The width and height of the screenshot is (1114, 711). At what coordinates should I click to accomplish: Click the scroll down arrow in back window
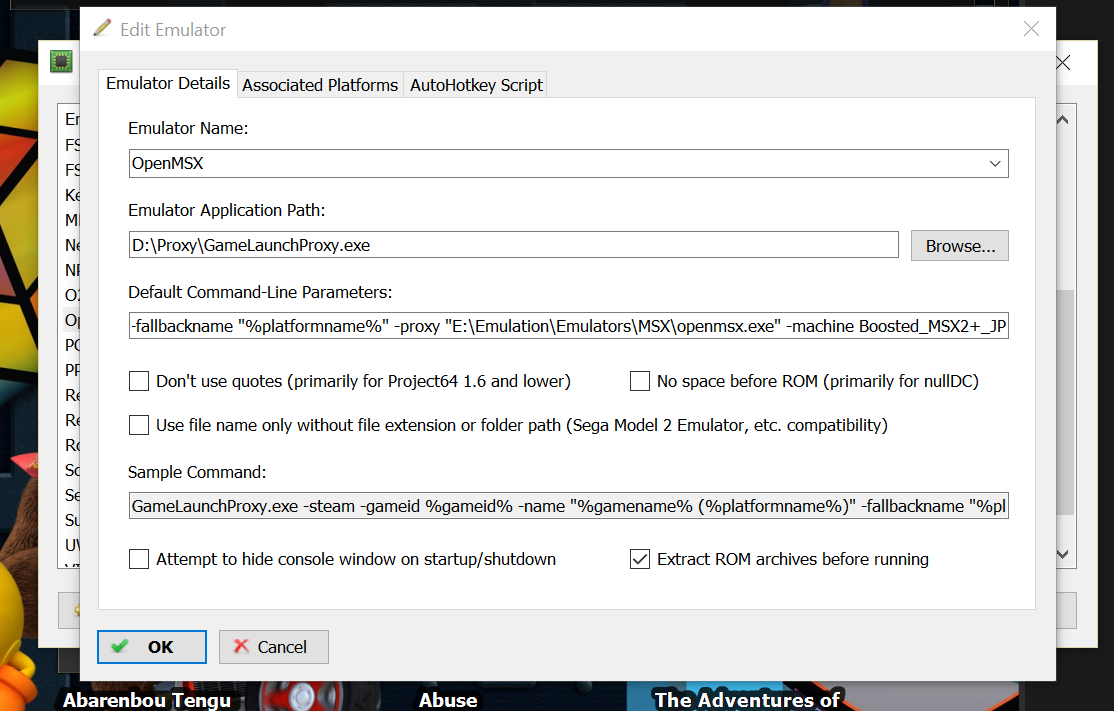(1063, 554)
